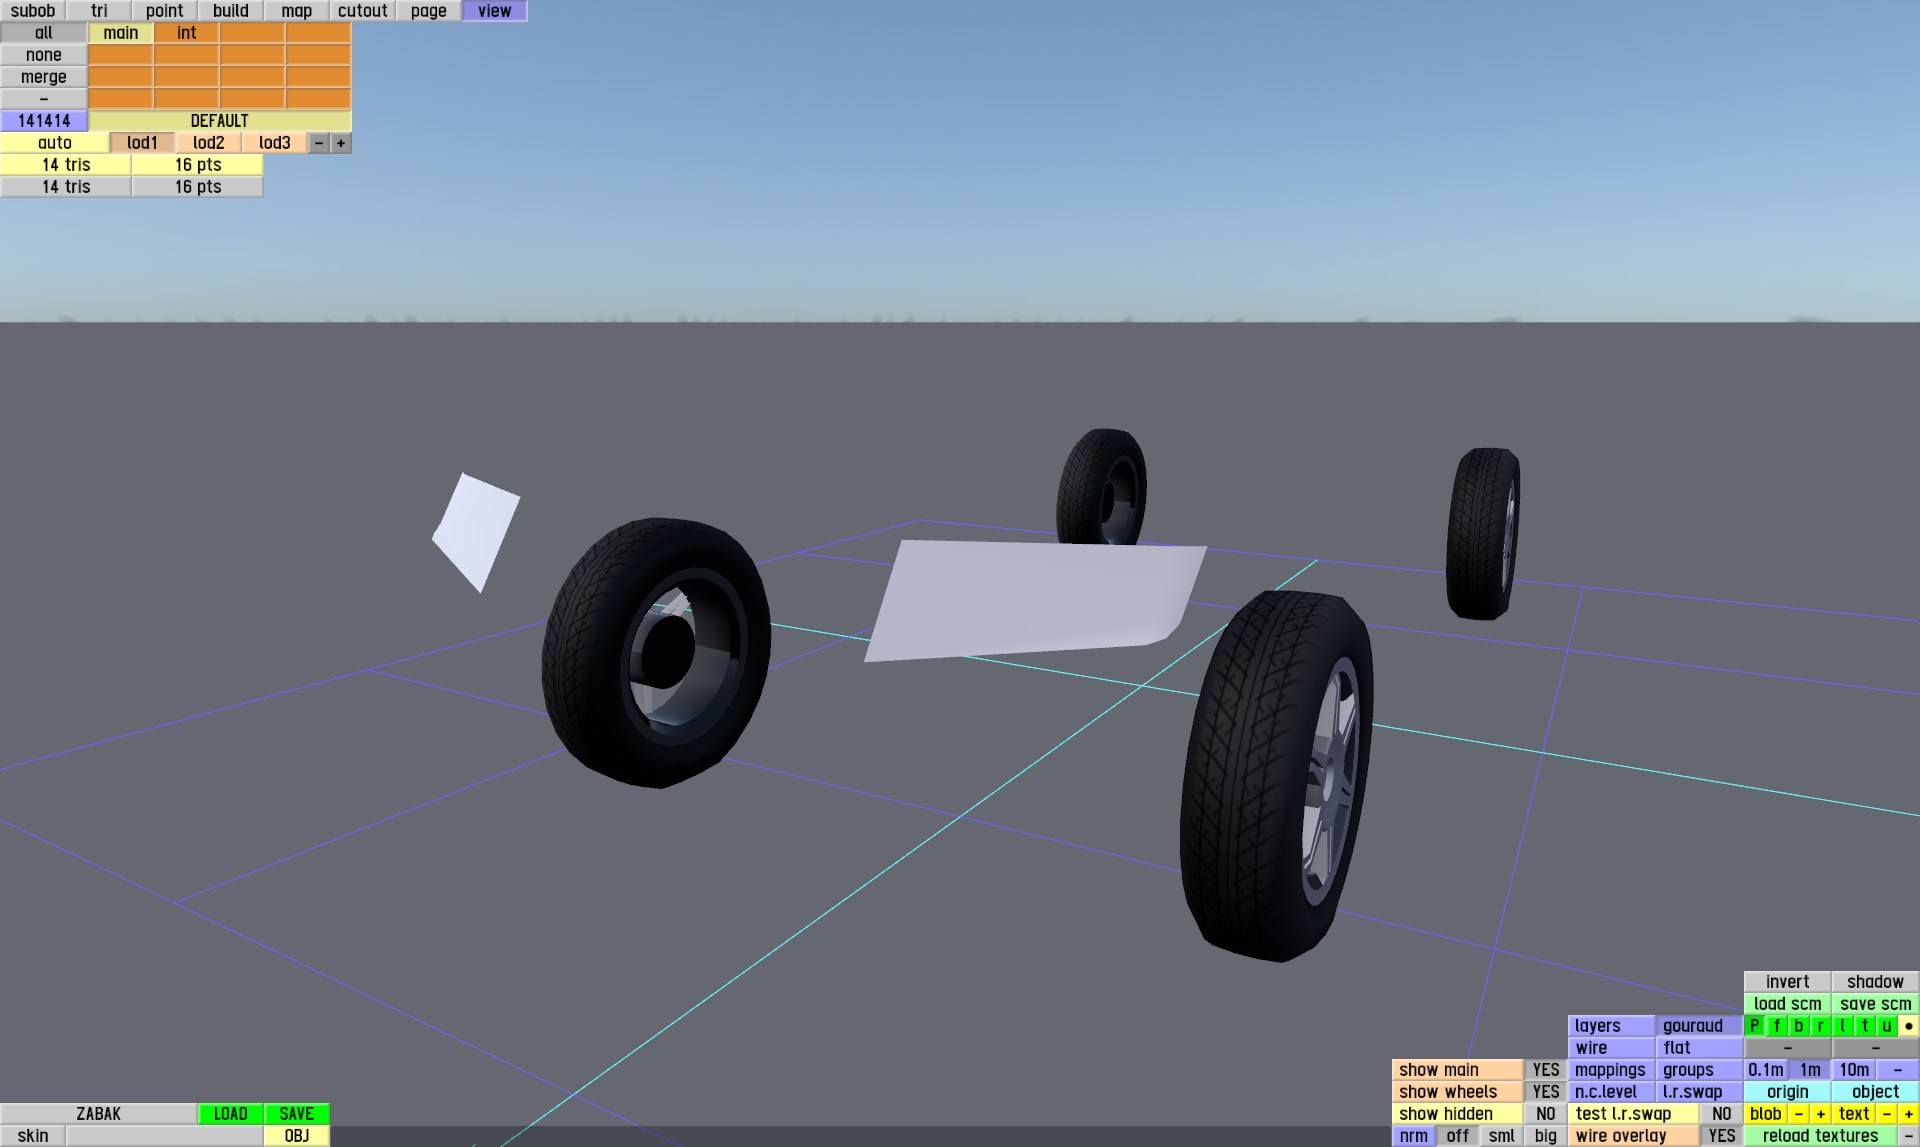
Task: Click the black dot yellow button
Action: pos(1908,1026)
